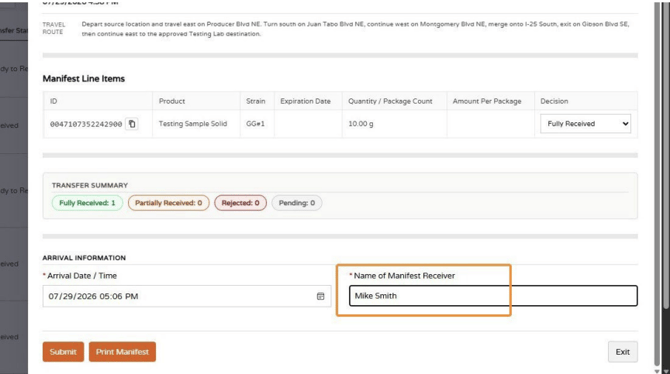Image resolution: width=670 pixels, height=374 pixels.
Task: Click the ID column header
Action: pos(53,101)
